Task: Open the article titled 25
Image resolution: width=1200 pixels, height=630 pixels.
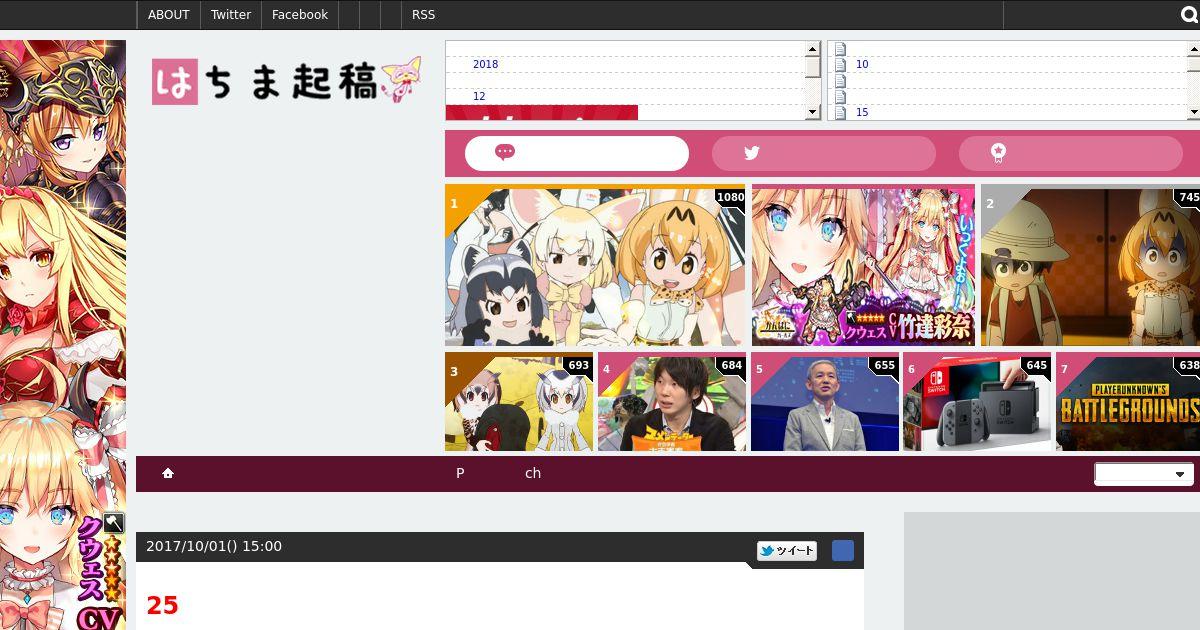Action: 162,605
